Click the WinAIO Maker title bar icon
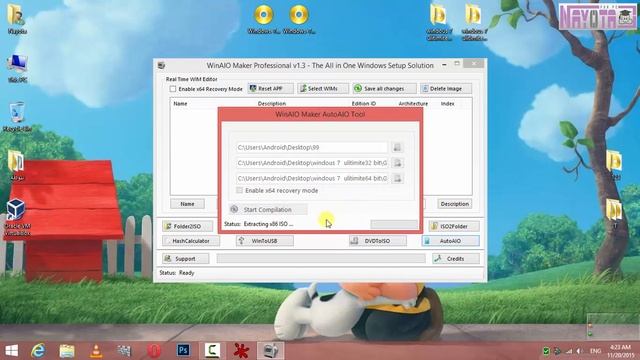 point(162,65)
